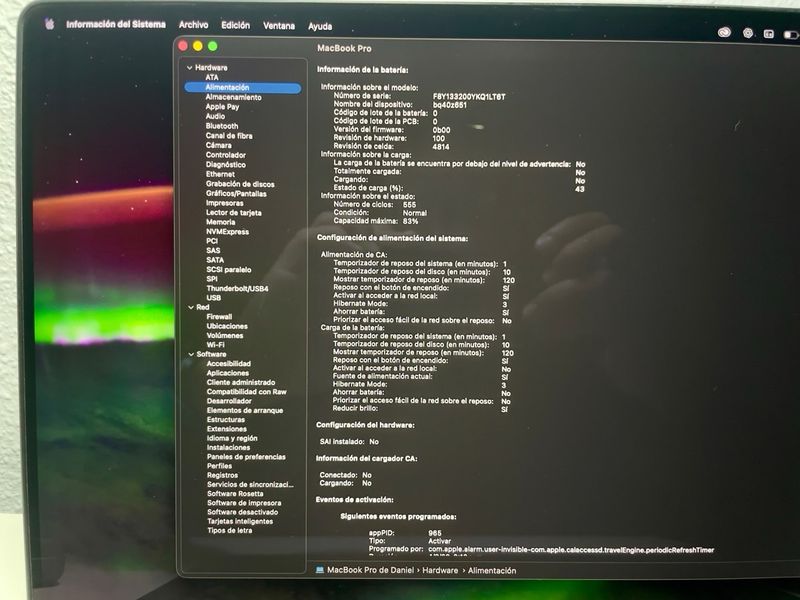Select SAS in the sidebar
Screen dimensions: 800x600
coord(213,251)
